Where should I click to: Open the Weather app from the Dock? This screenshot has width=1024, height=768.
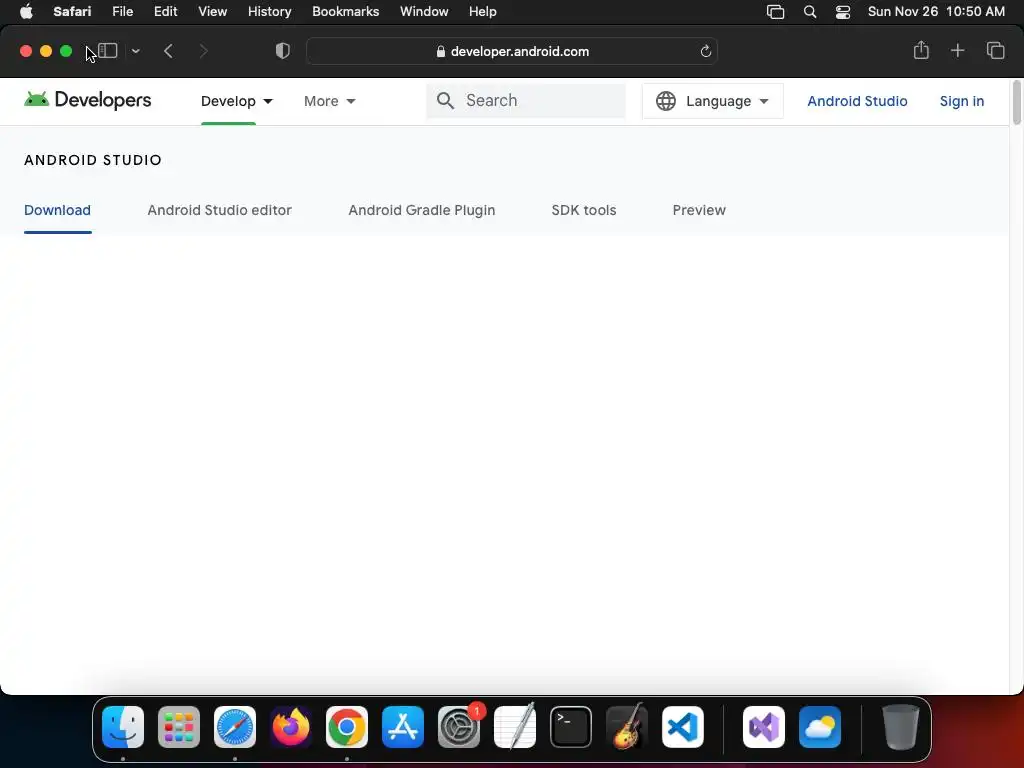pyautogui.click(x=820, y=727)
